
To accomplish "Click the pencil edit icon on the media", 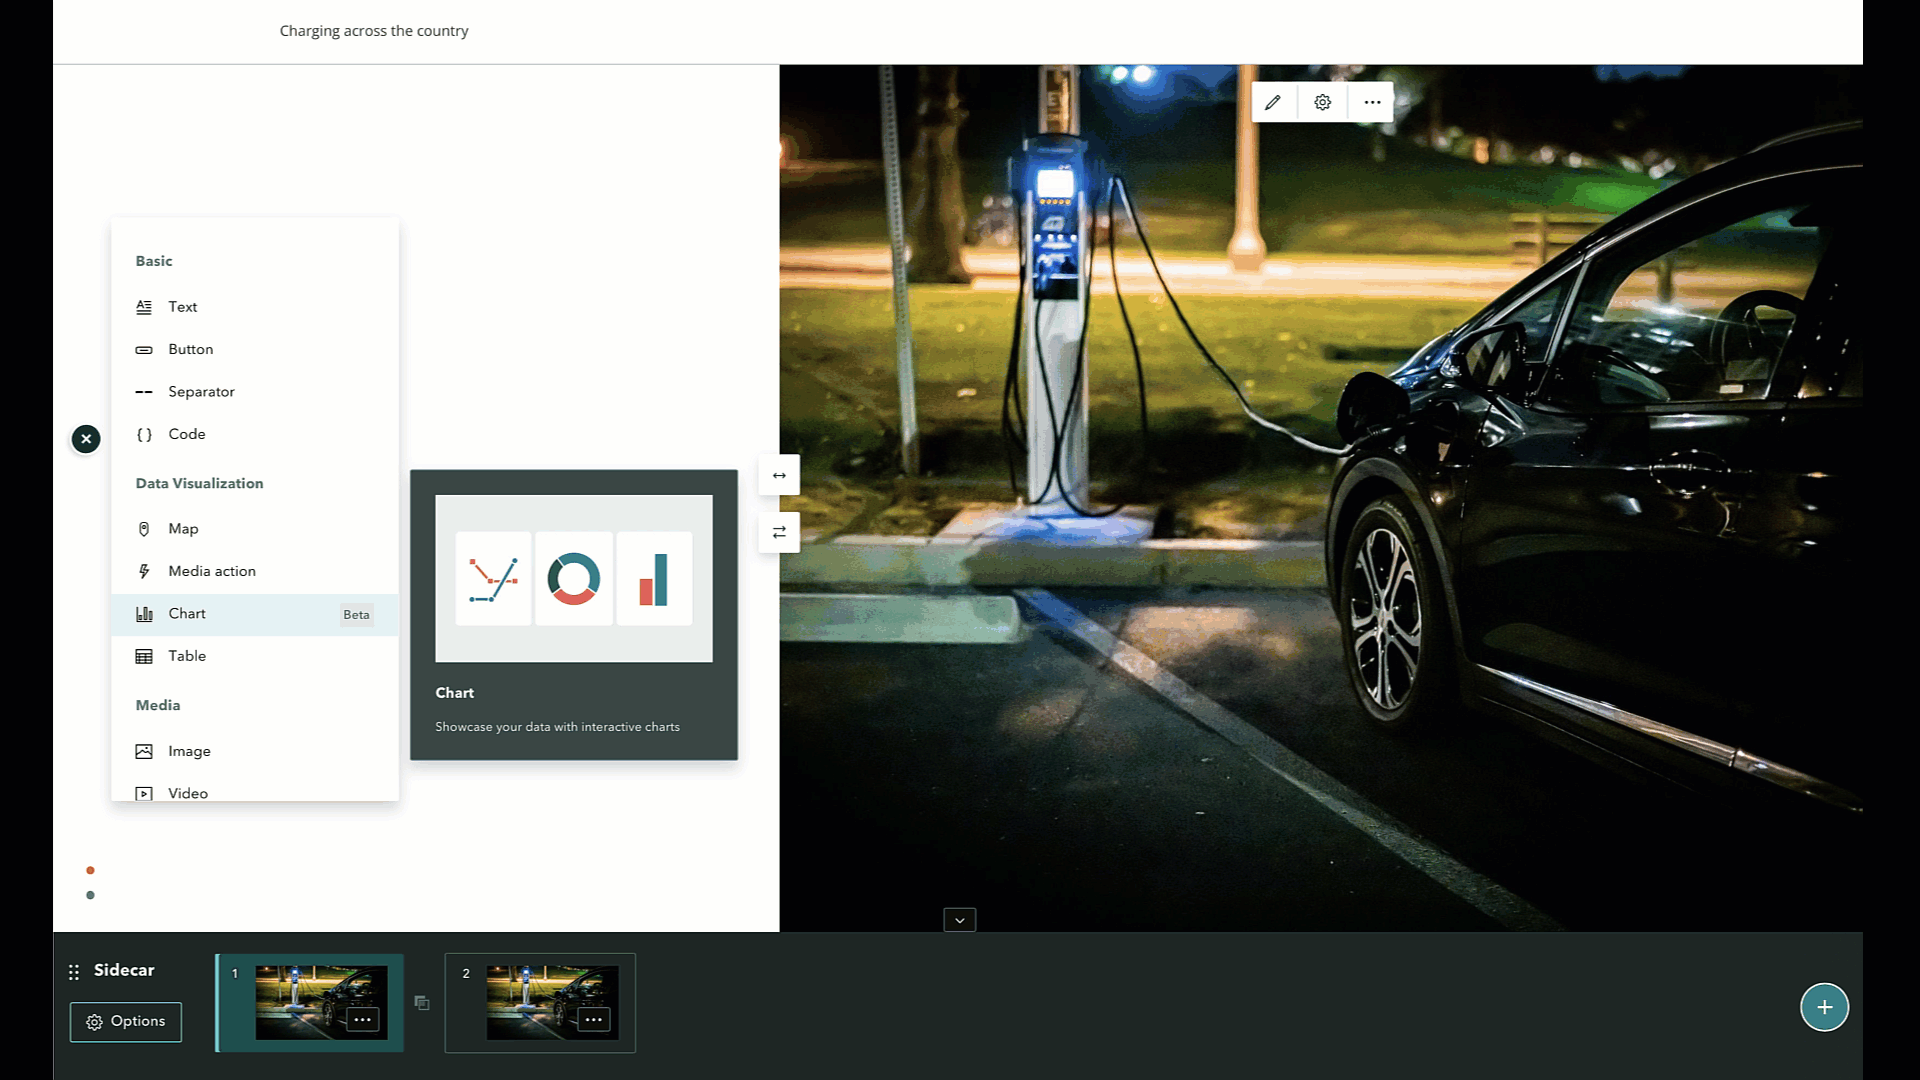I will coord(1272,102).
